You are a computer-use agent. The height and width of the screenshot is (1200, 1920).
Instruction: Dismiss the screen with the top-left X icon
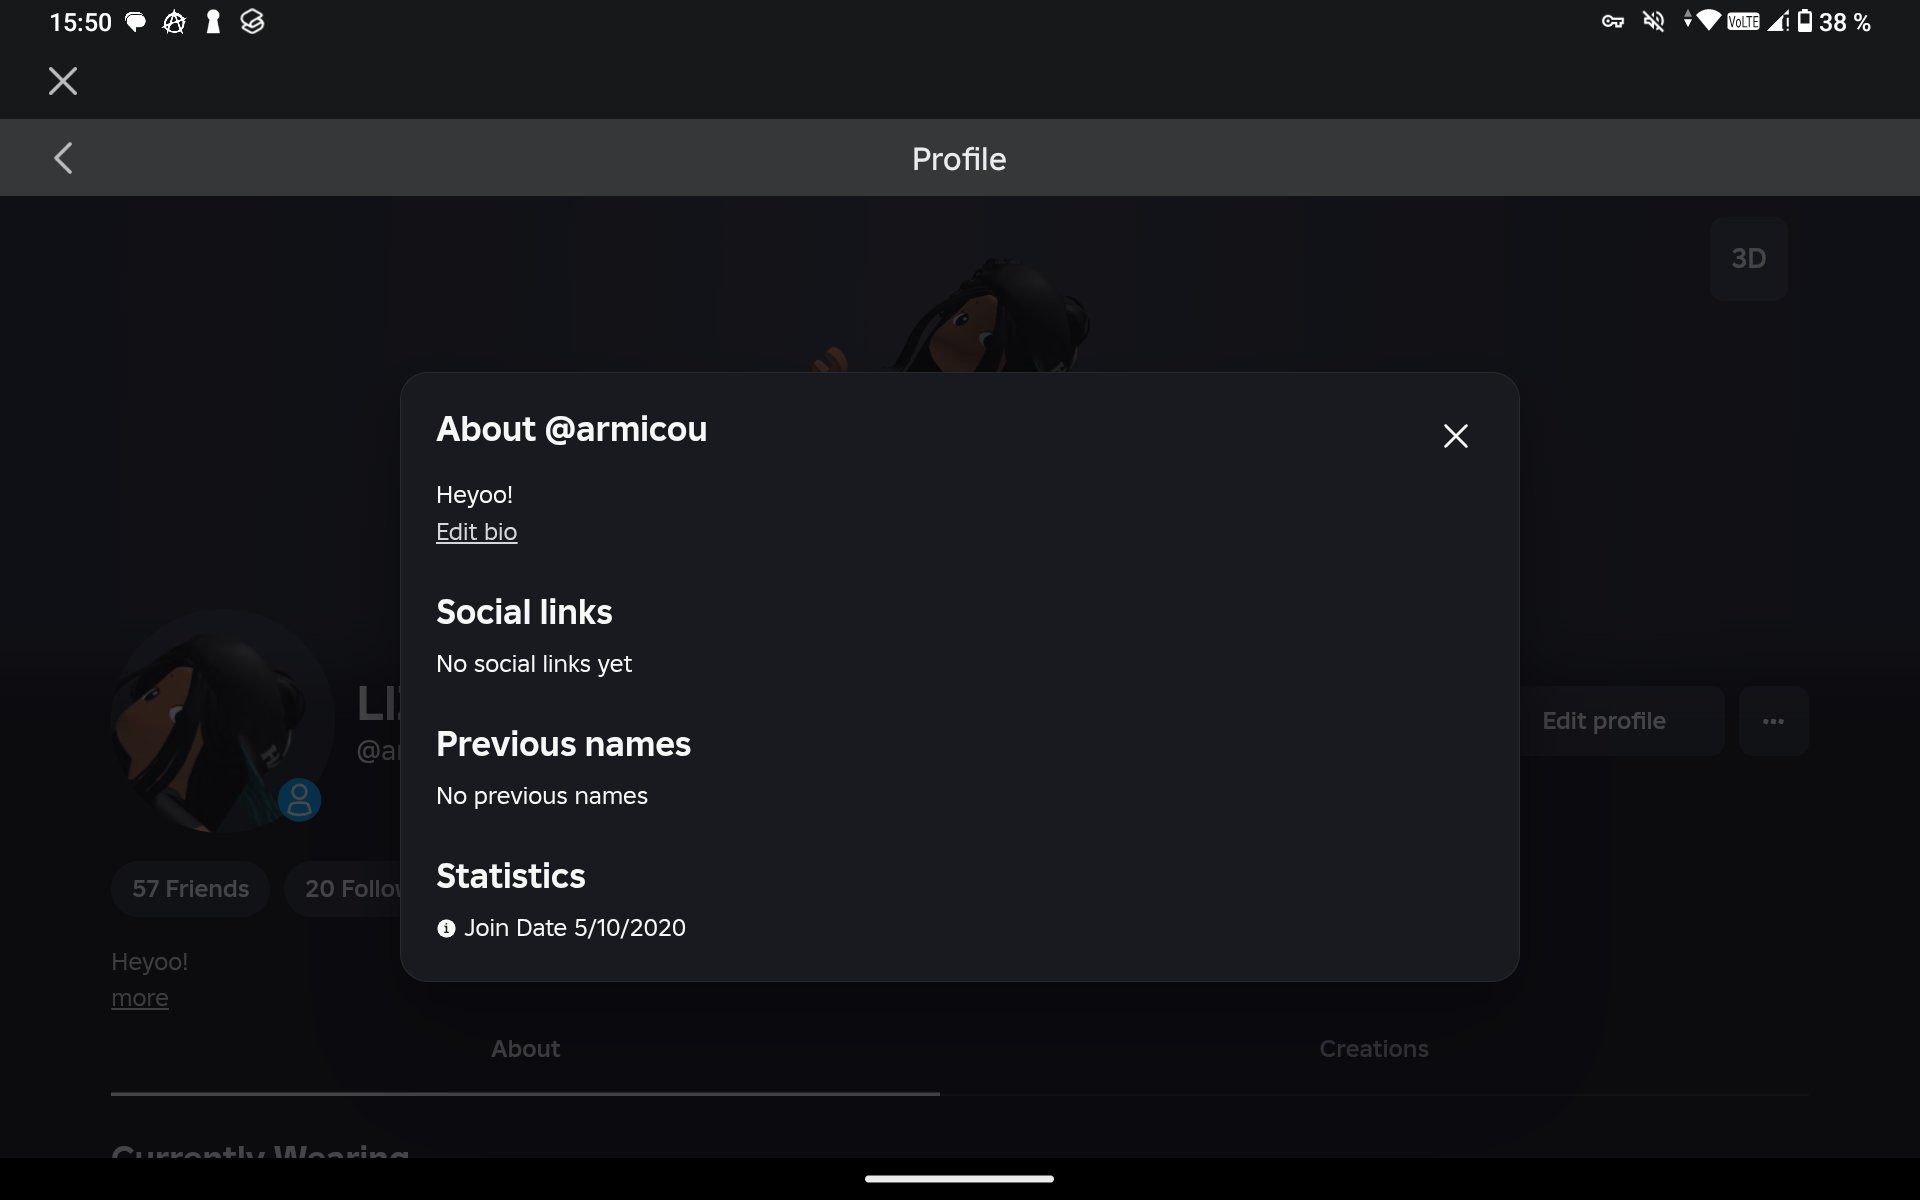[63, 81]
